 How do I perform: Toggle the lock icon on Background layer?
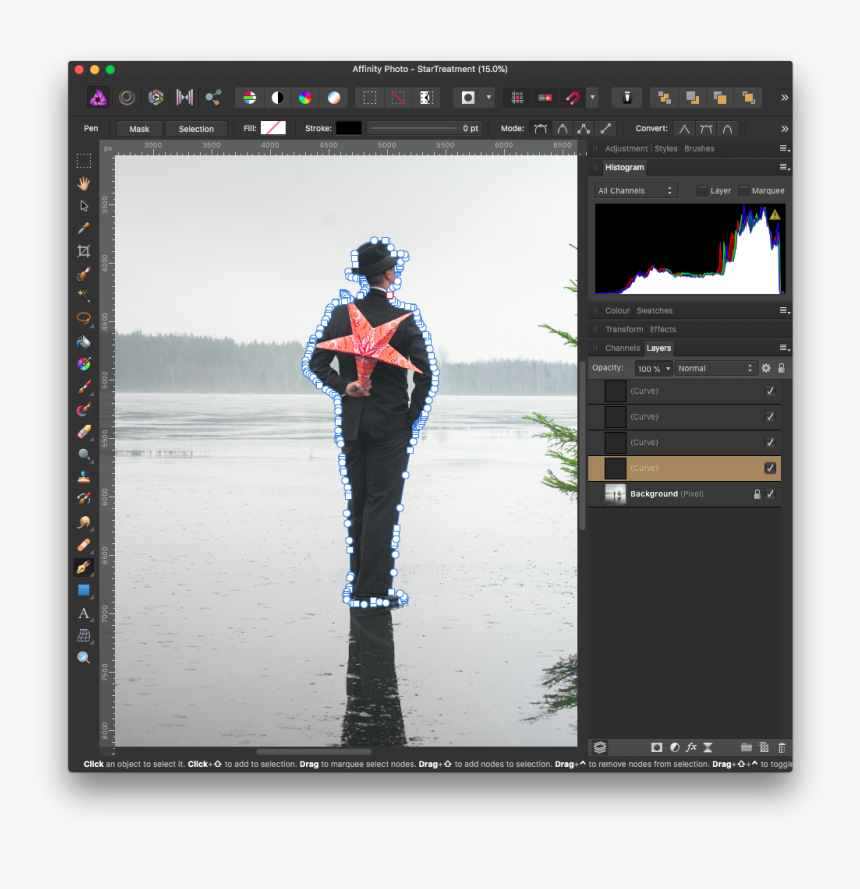click(757, 493)
